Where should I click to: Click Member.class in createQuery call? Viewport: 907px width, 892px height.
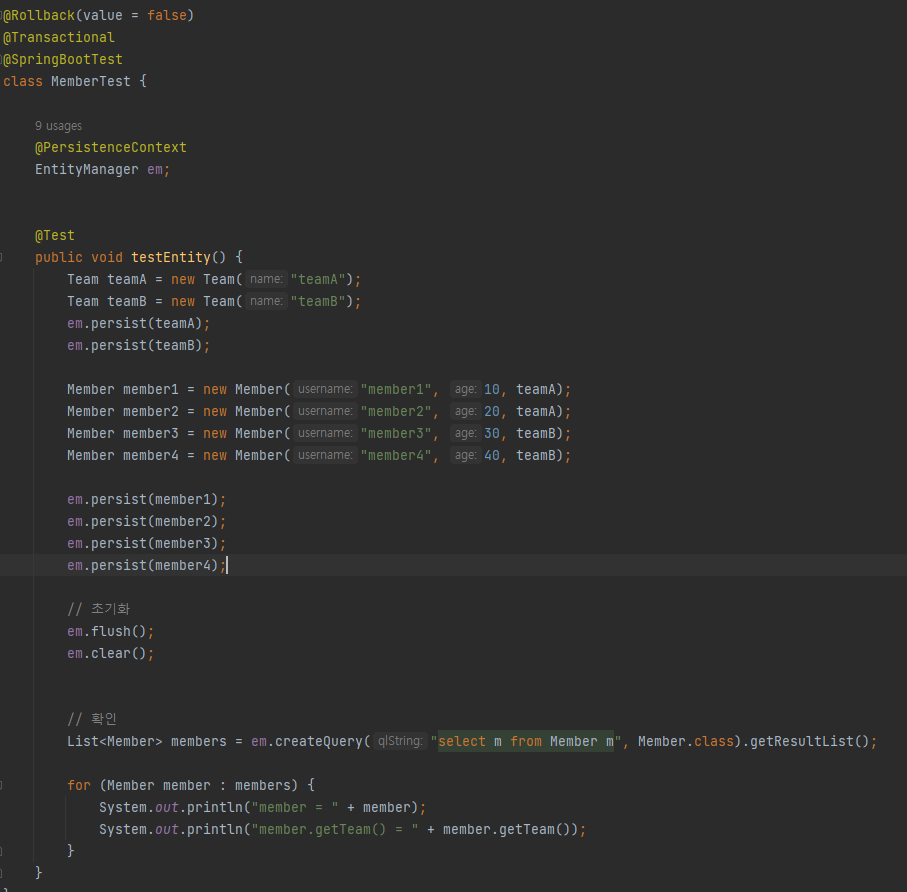(x=685, y=741)
